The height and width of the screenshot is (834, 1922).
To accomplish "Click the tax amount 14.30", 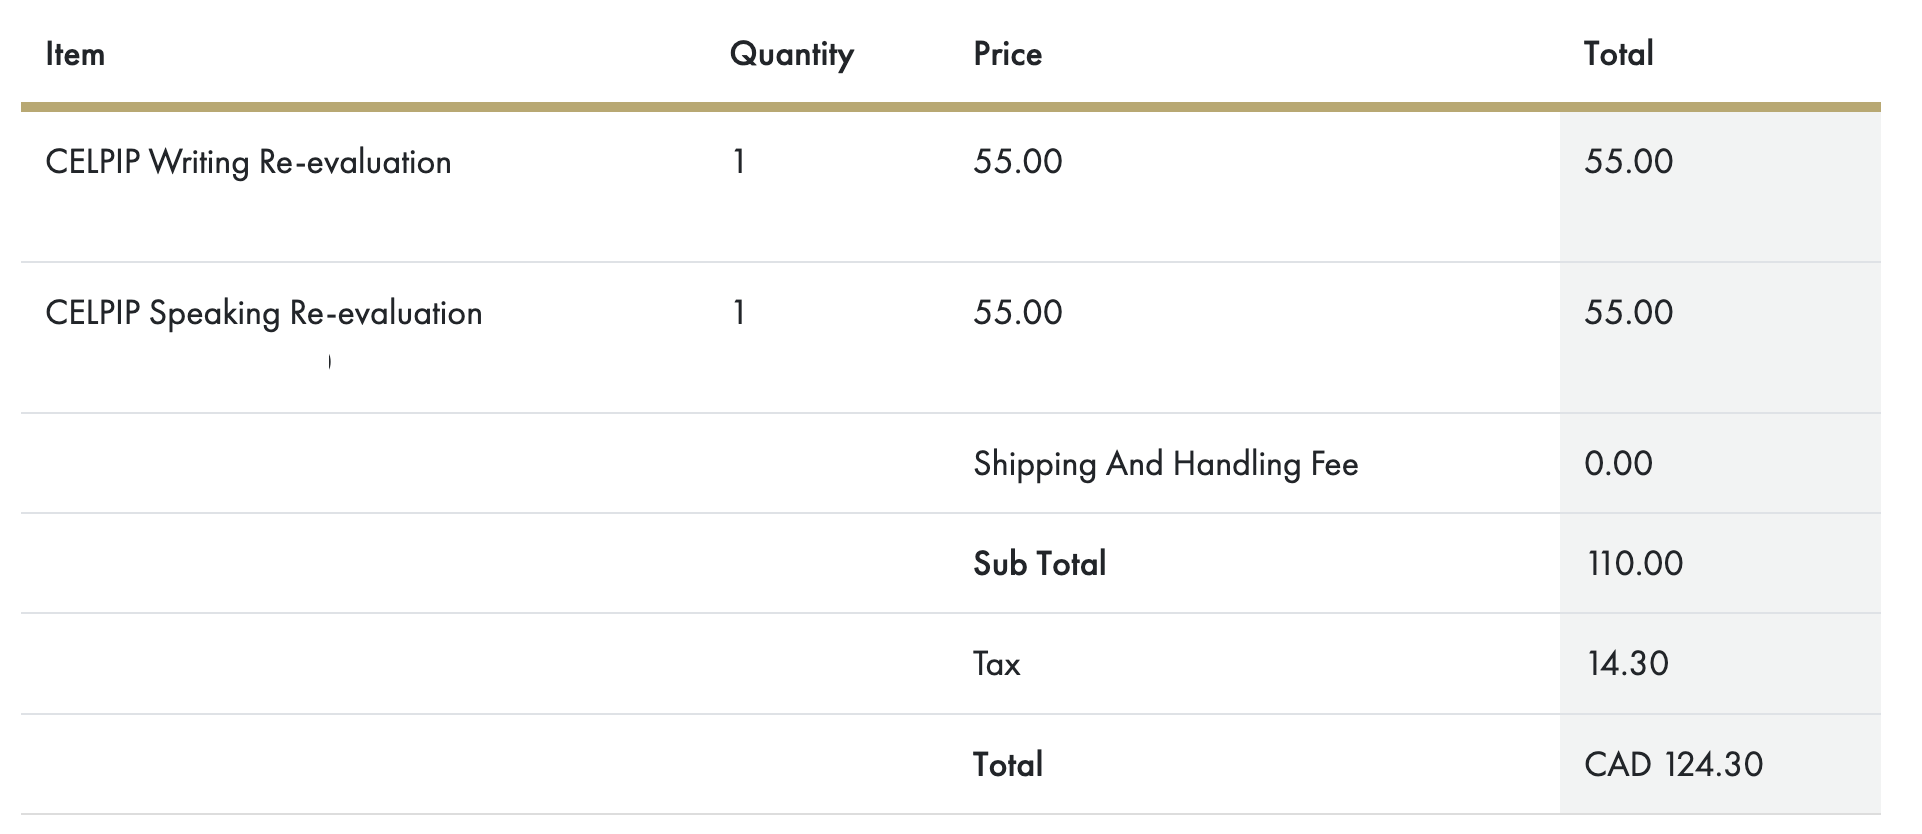I will [x=1627, y=664].
